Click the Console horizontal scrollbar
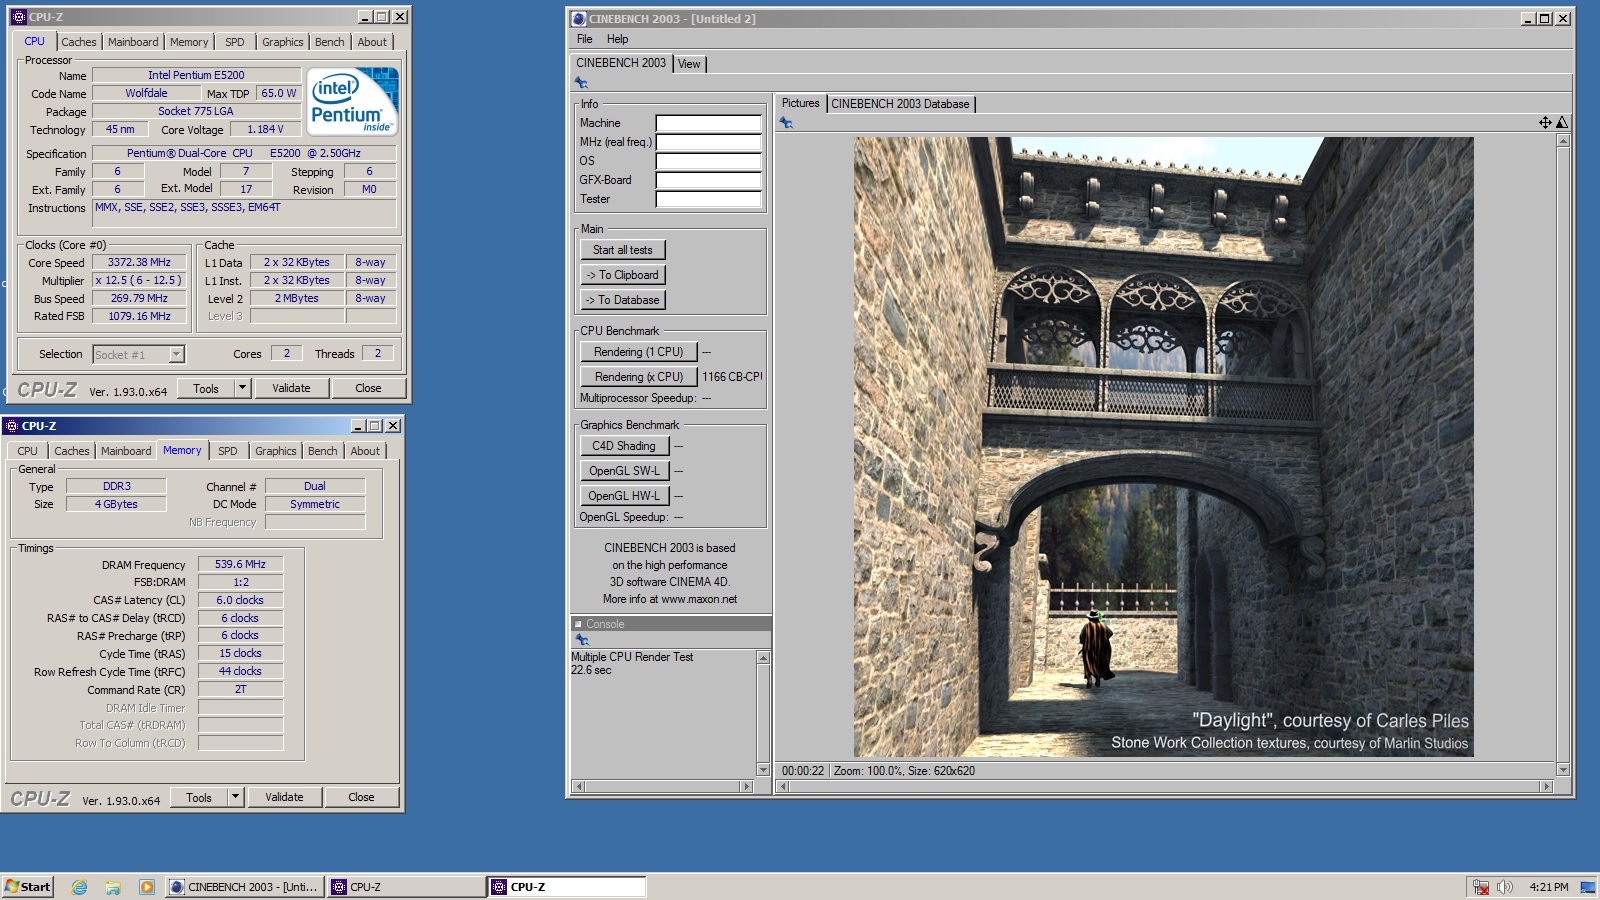1600x900 pixels. coord(662,787)
